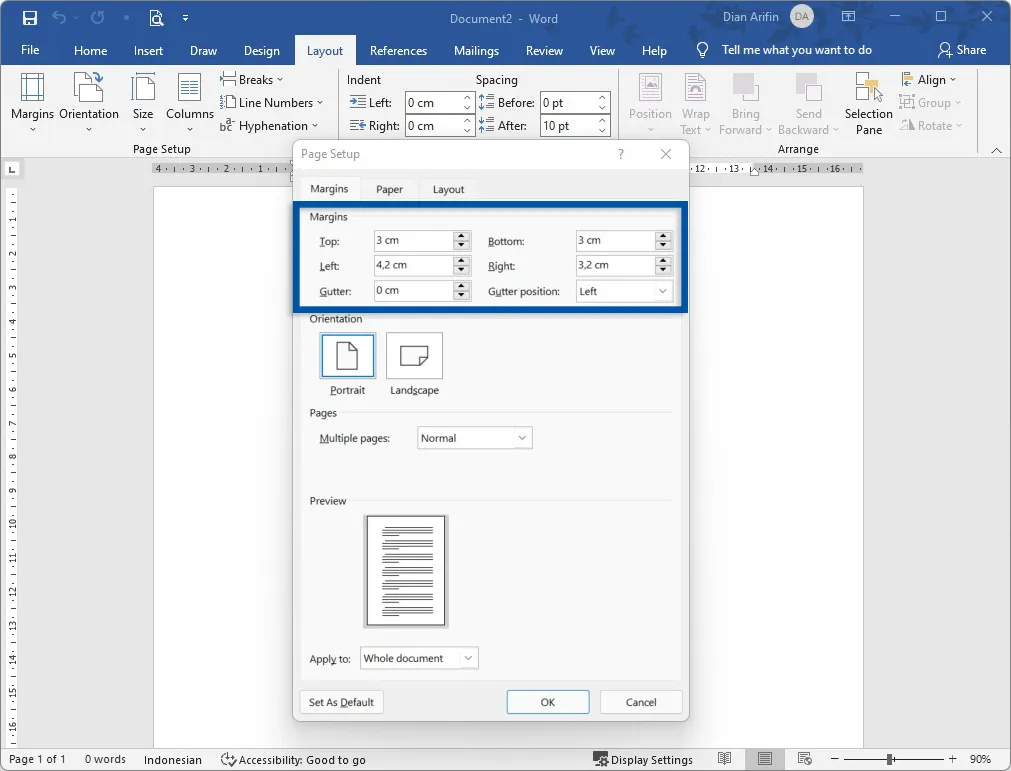Switch to the Paper tab
The height and width of the screenshot is (771, 1011).
tap(388, 188)
